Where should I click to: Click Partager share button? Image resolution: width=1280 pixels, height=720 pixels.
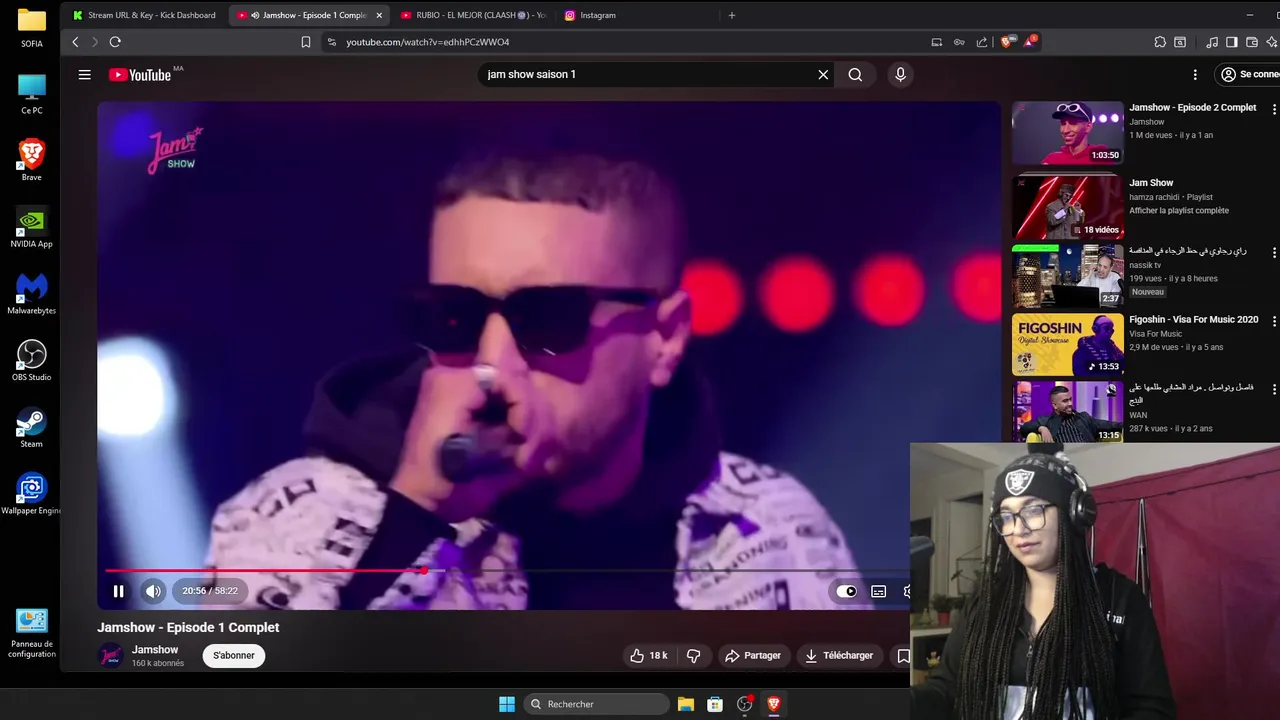pos(753,656)
